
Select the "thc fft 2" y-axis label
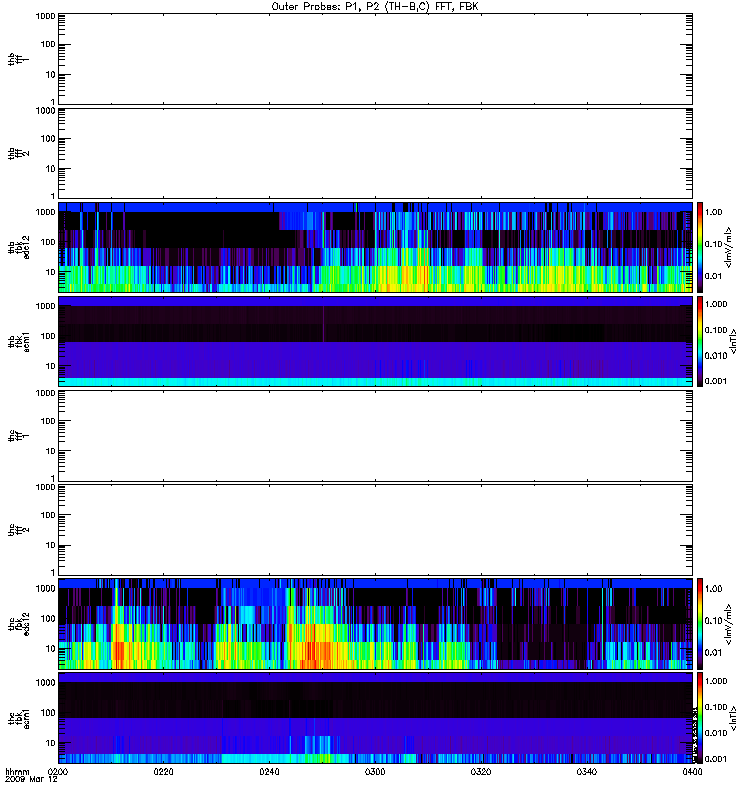pyautogui.click(x=18, y=530)
